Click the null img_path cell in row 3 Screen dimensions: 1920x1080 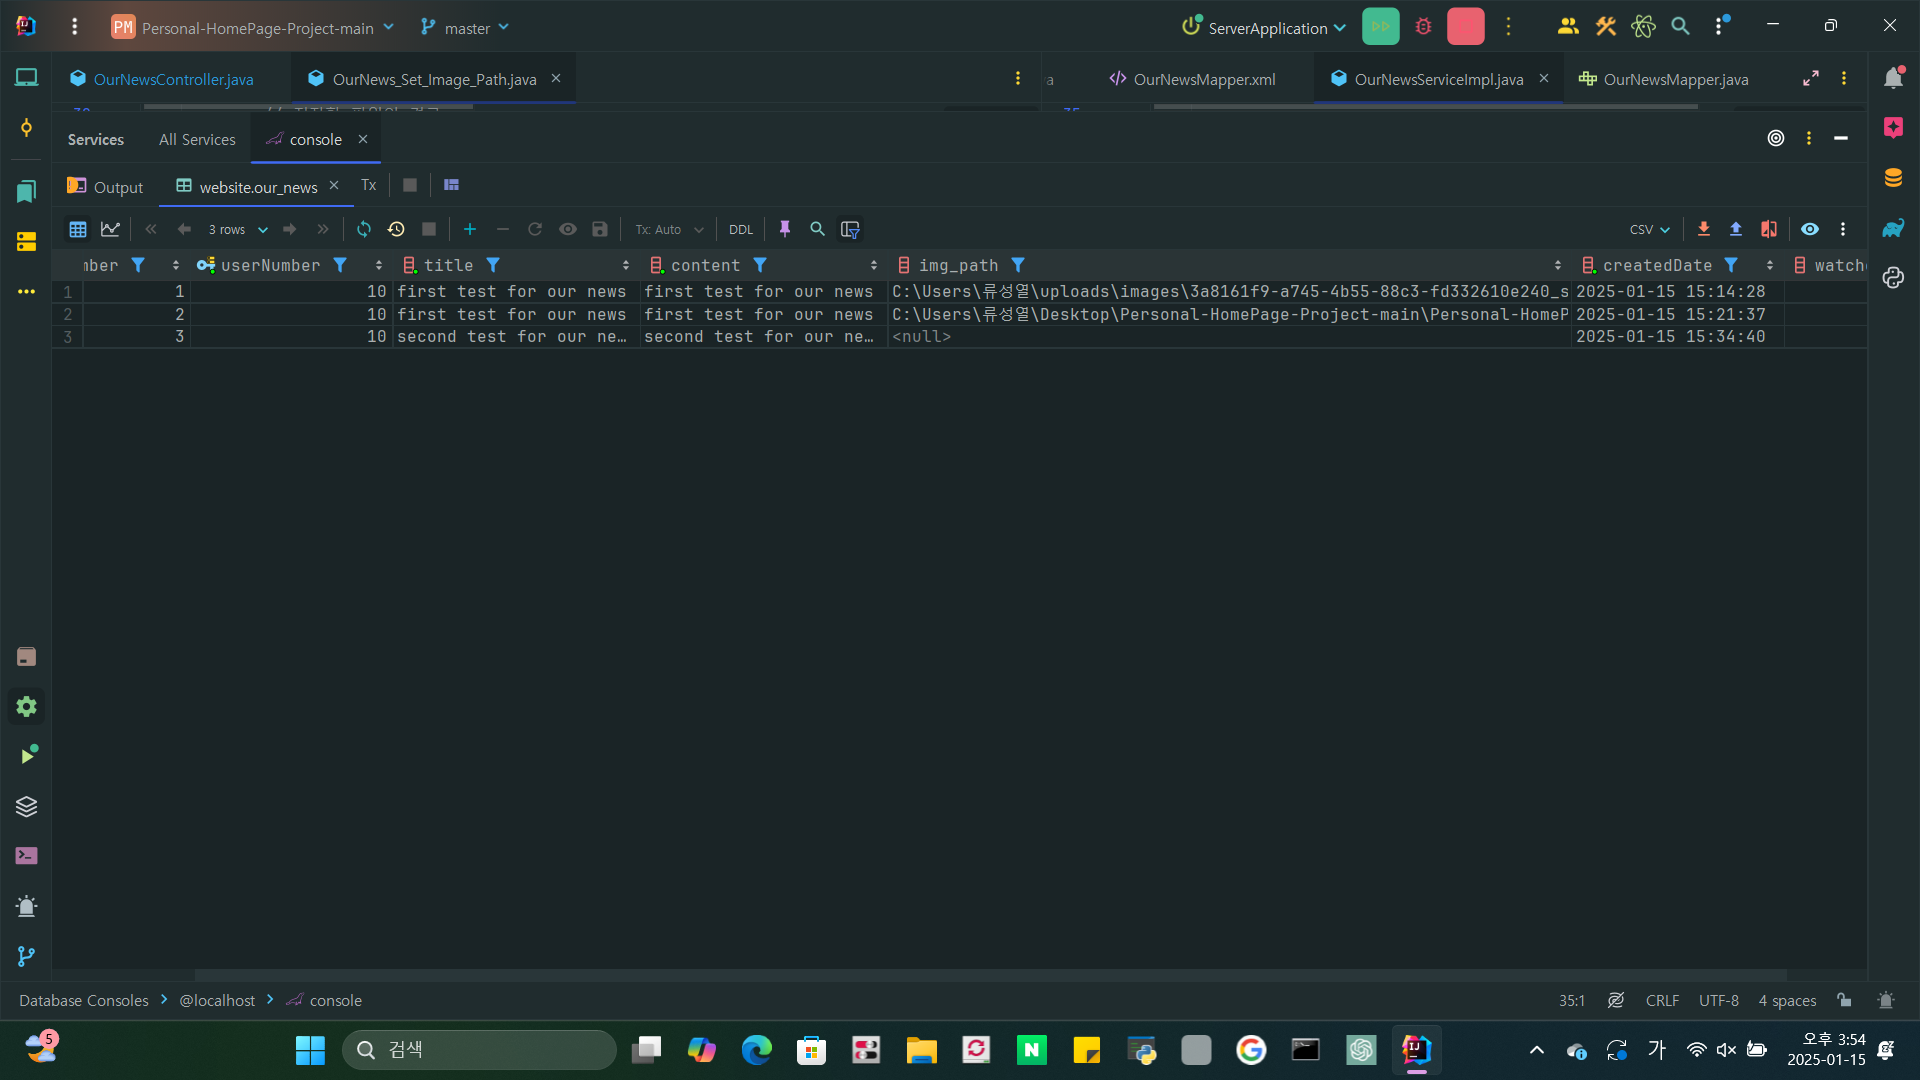click(1229, 337)
